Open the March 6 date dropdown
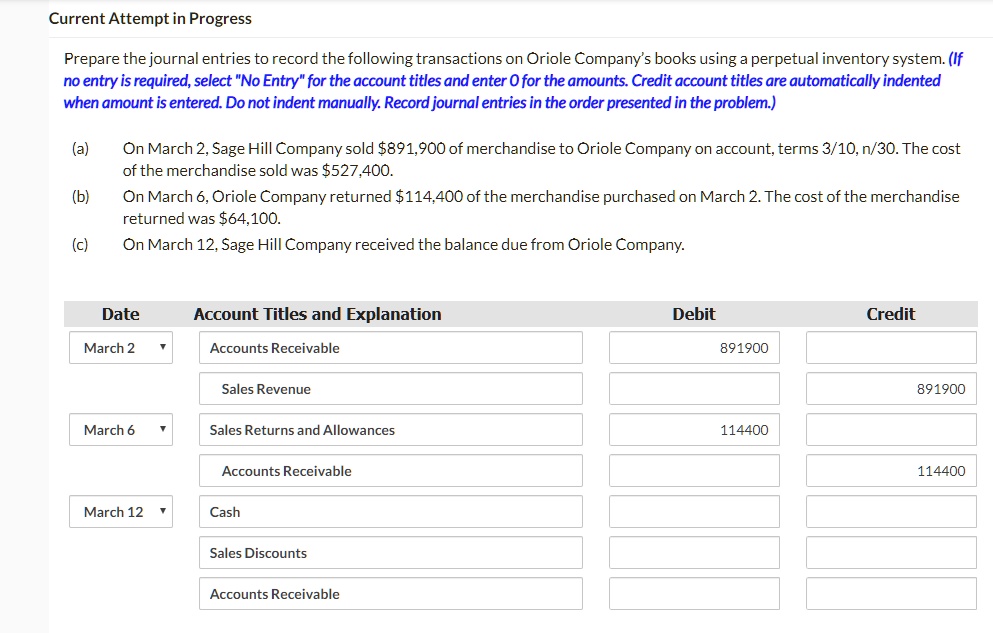The height and width of the screenshot is (633, 993). click(x=121, y=430)
